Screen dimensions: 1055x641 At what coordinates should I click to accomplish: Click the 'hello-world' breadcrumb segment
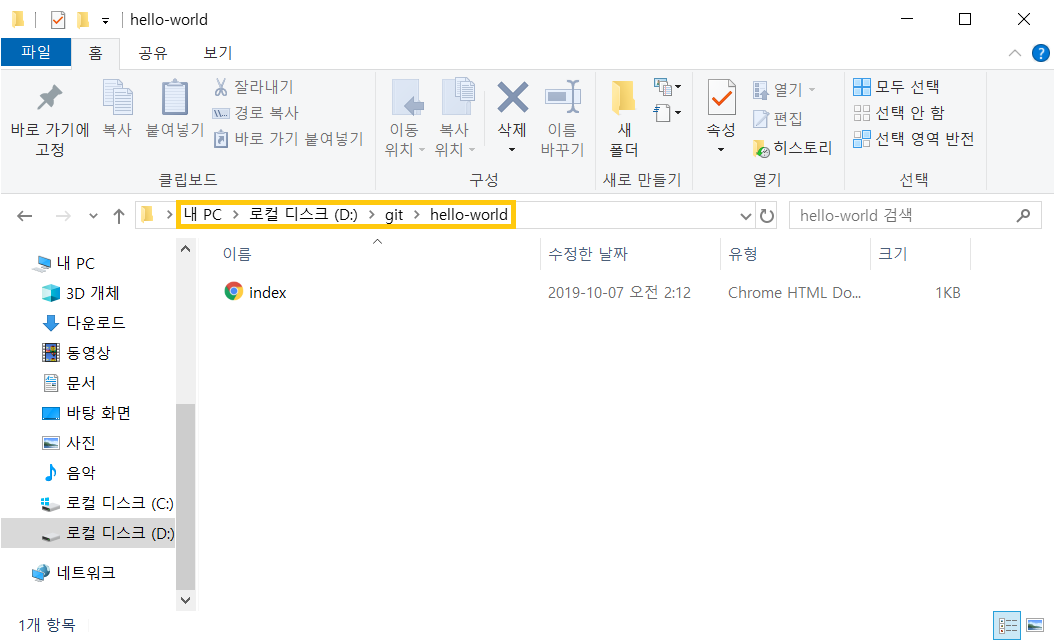[469, 215]
